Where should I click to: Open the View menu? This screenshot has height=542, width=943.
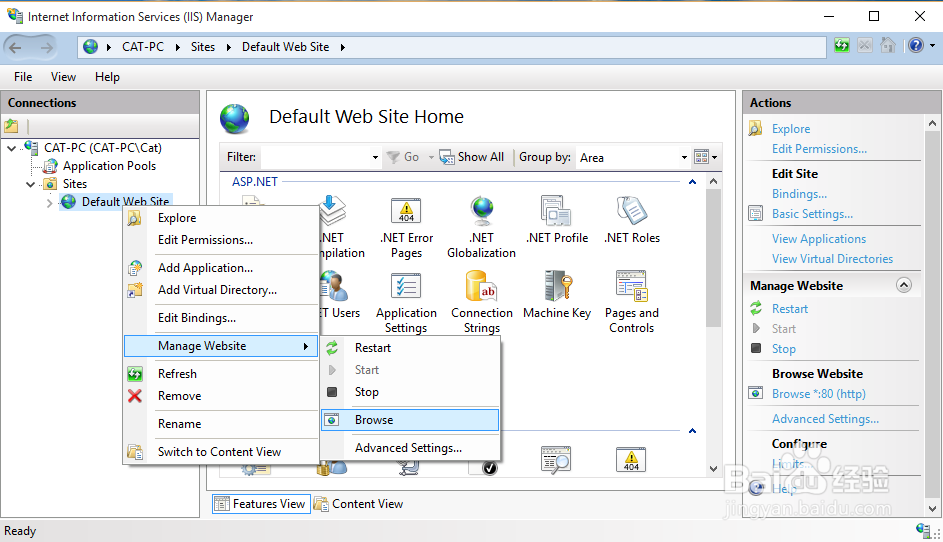coord(63,77)
